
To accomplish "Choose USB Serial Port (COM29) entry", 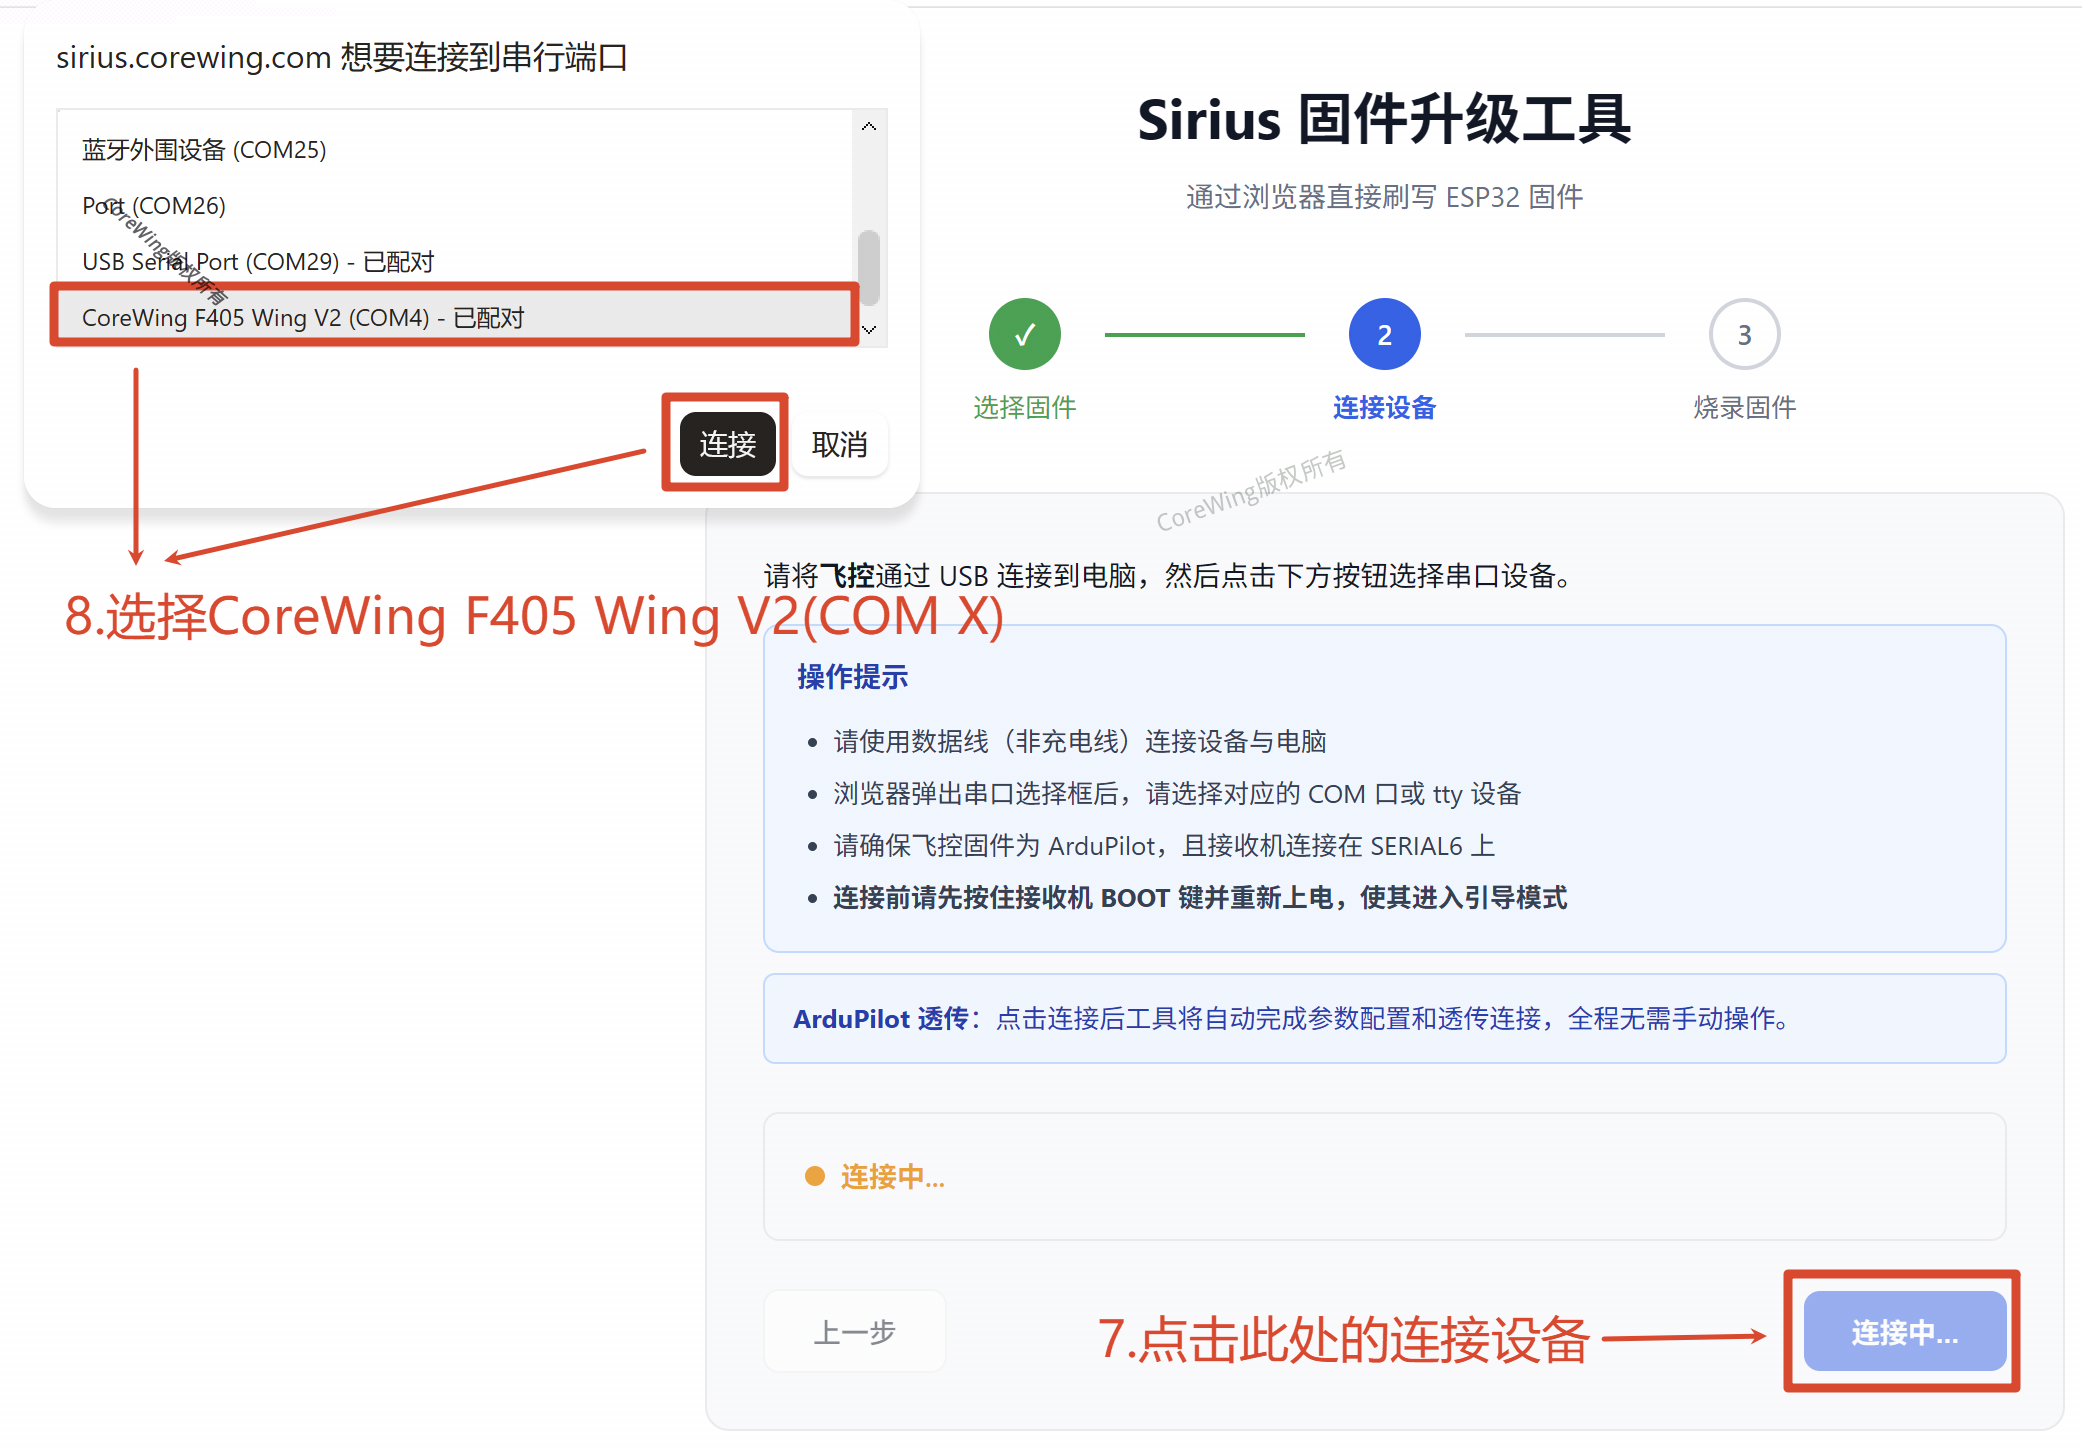I will tap(454, 262).
